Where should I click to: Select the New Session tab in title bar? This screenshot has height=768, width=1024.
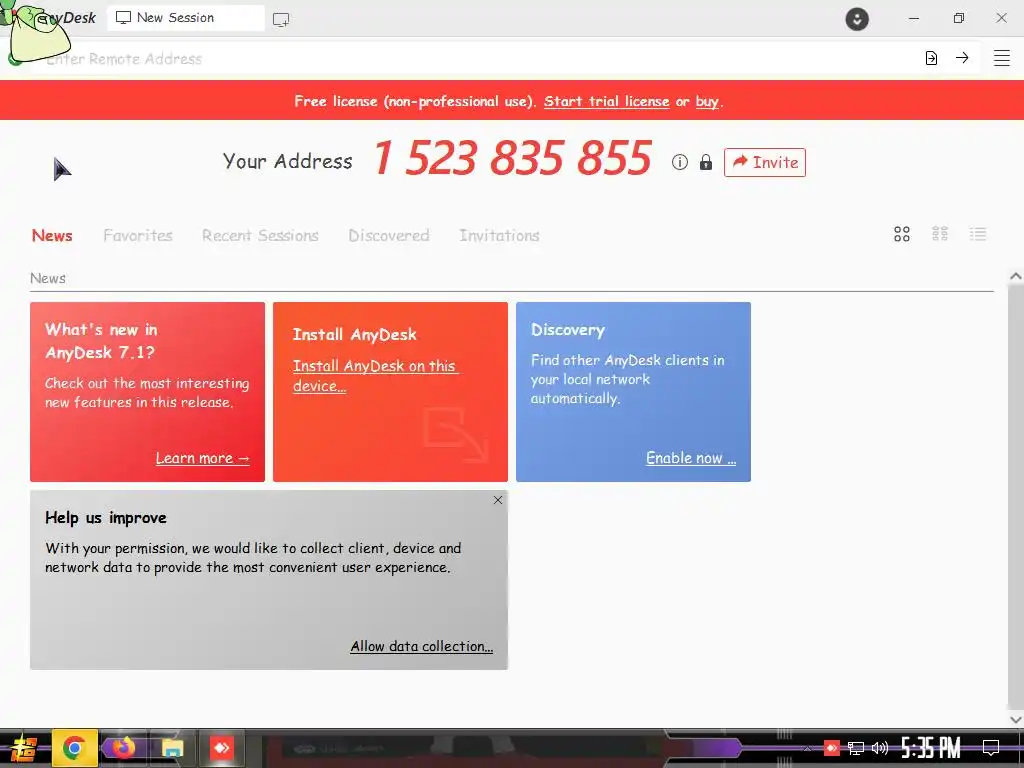[185, 18]
